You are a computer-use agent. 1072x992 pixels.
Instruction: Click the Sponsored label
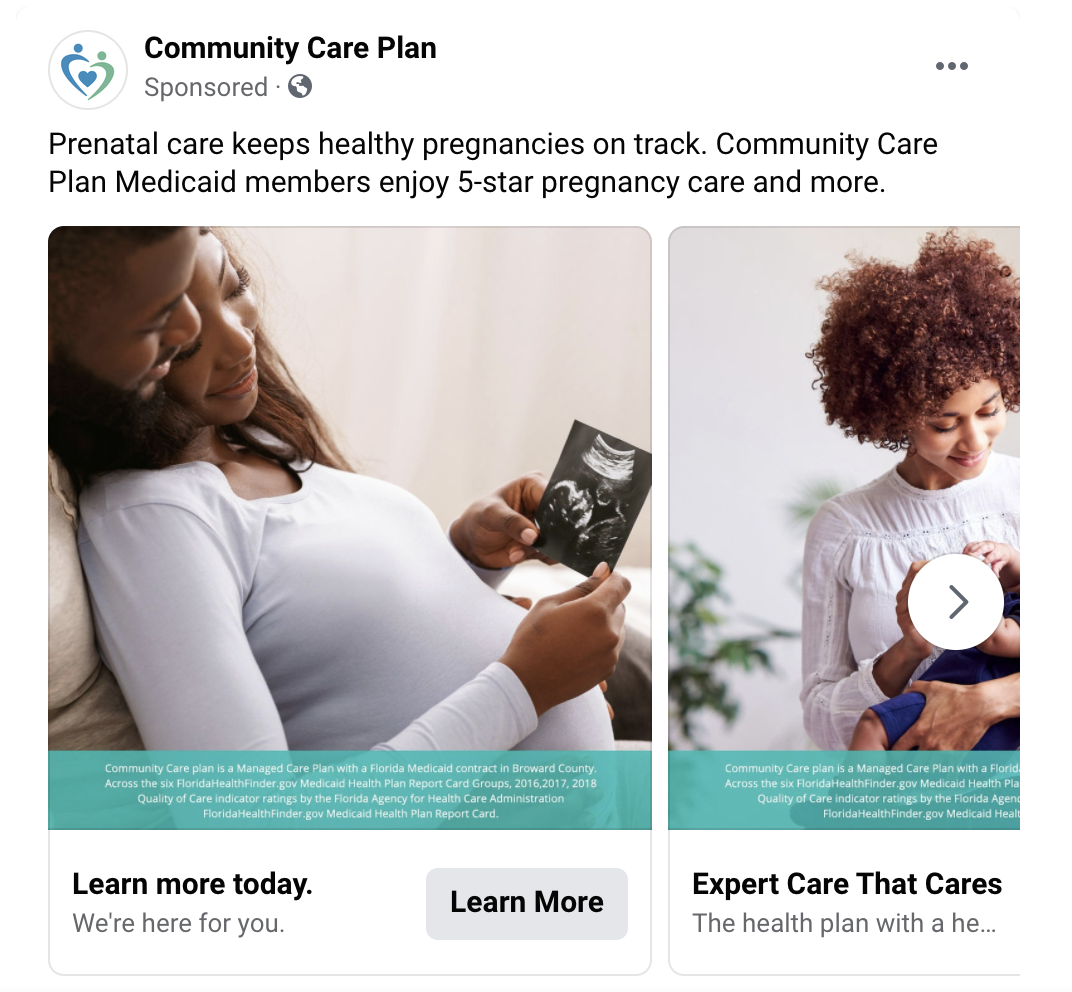[x=206, y=88]
